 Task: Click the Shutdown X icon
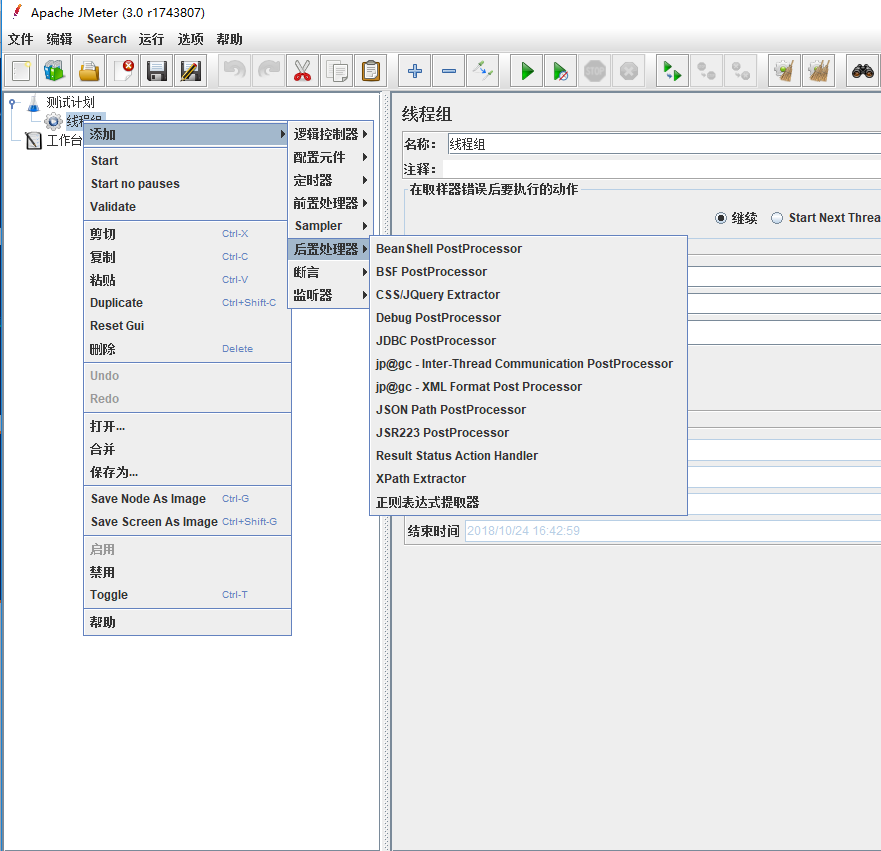[x=628, y=71]
